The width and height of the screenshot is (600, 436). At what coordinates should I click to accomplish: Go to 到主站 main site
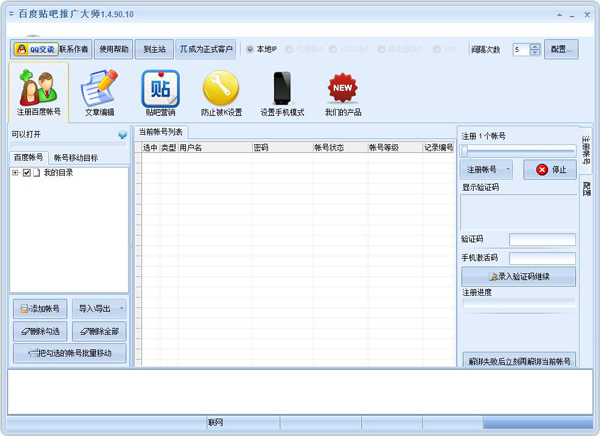tap(154, 49)
